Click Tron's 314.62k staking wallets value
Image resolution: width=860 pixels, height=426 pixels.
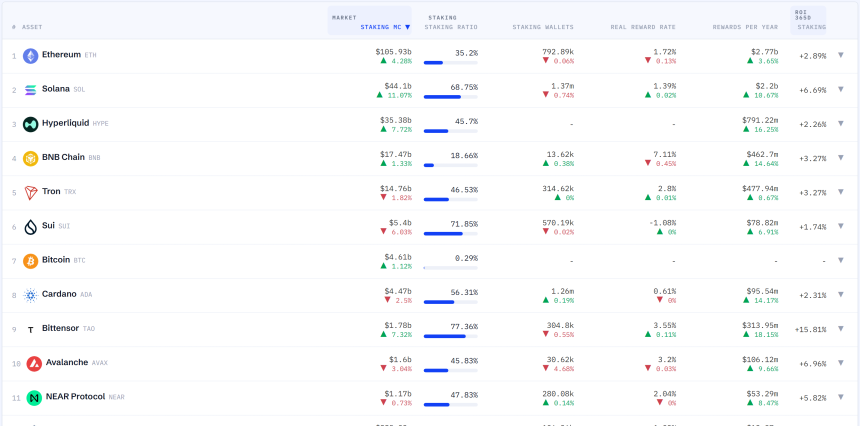click(x=557, y=189)
